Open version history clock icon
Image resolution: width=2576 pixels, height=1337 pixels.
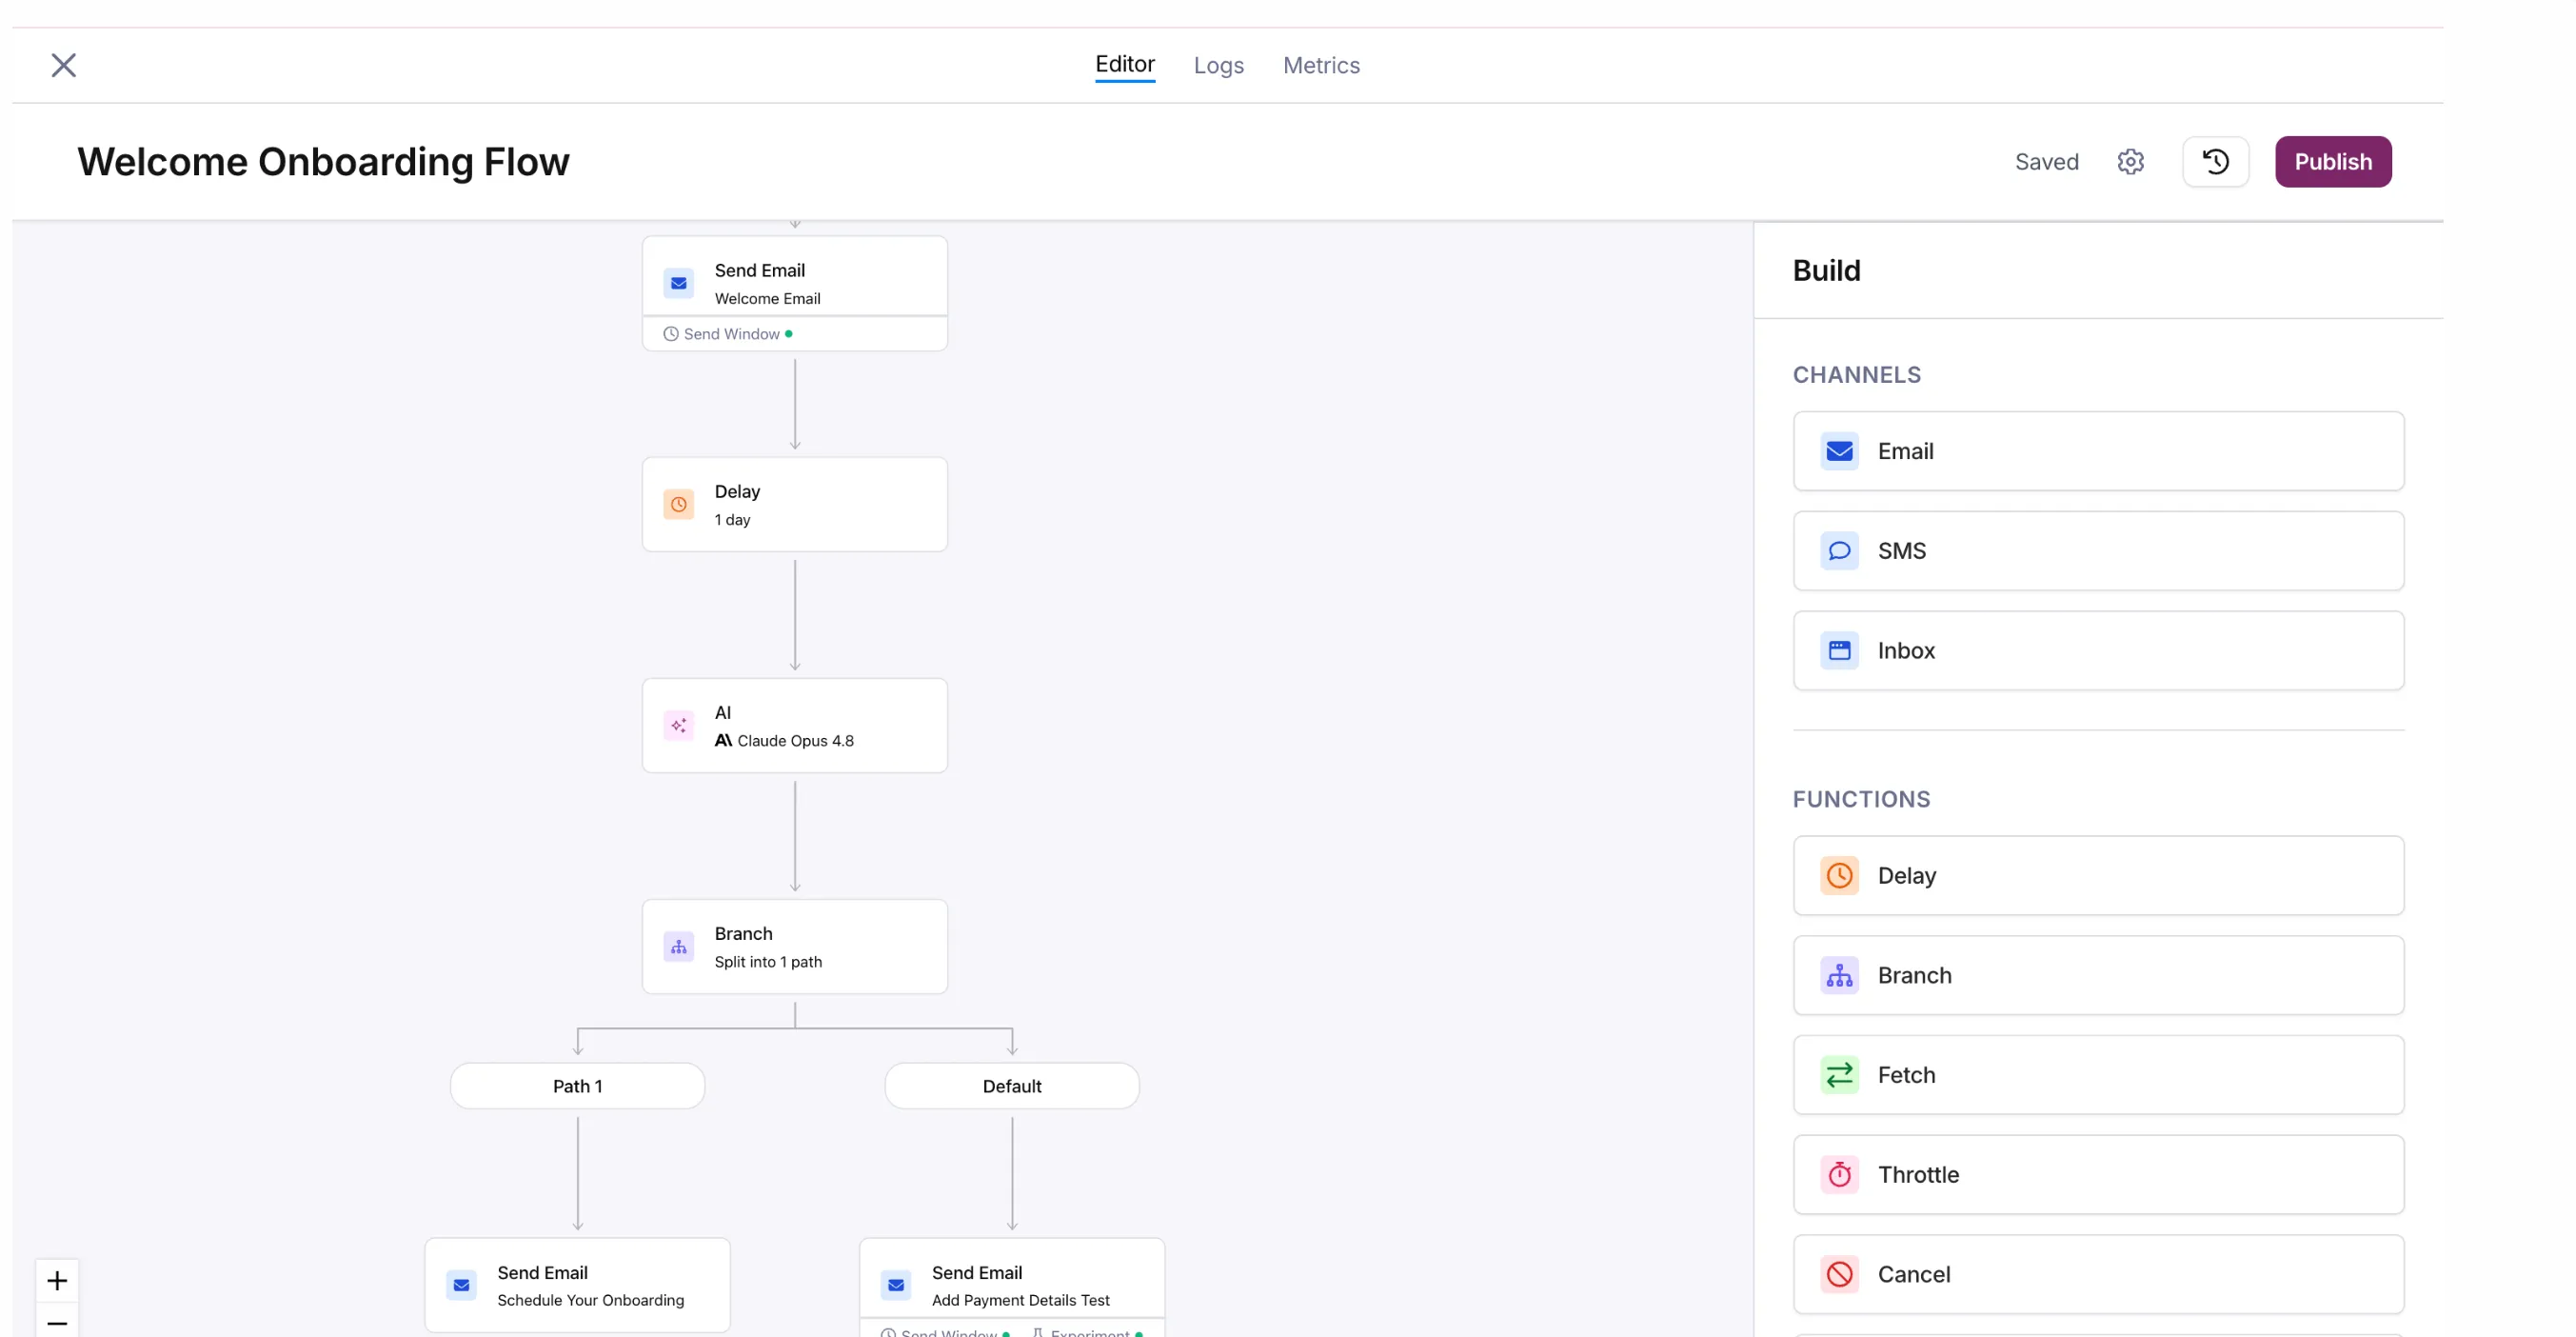(x=2215, y=162)
